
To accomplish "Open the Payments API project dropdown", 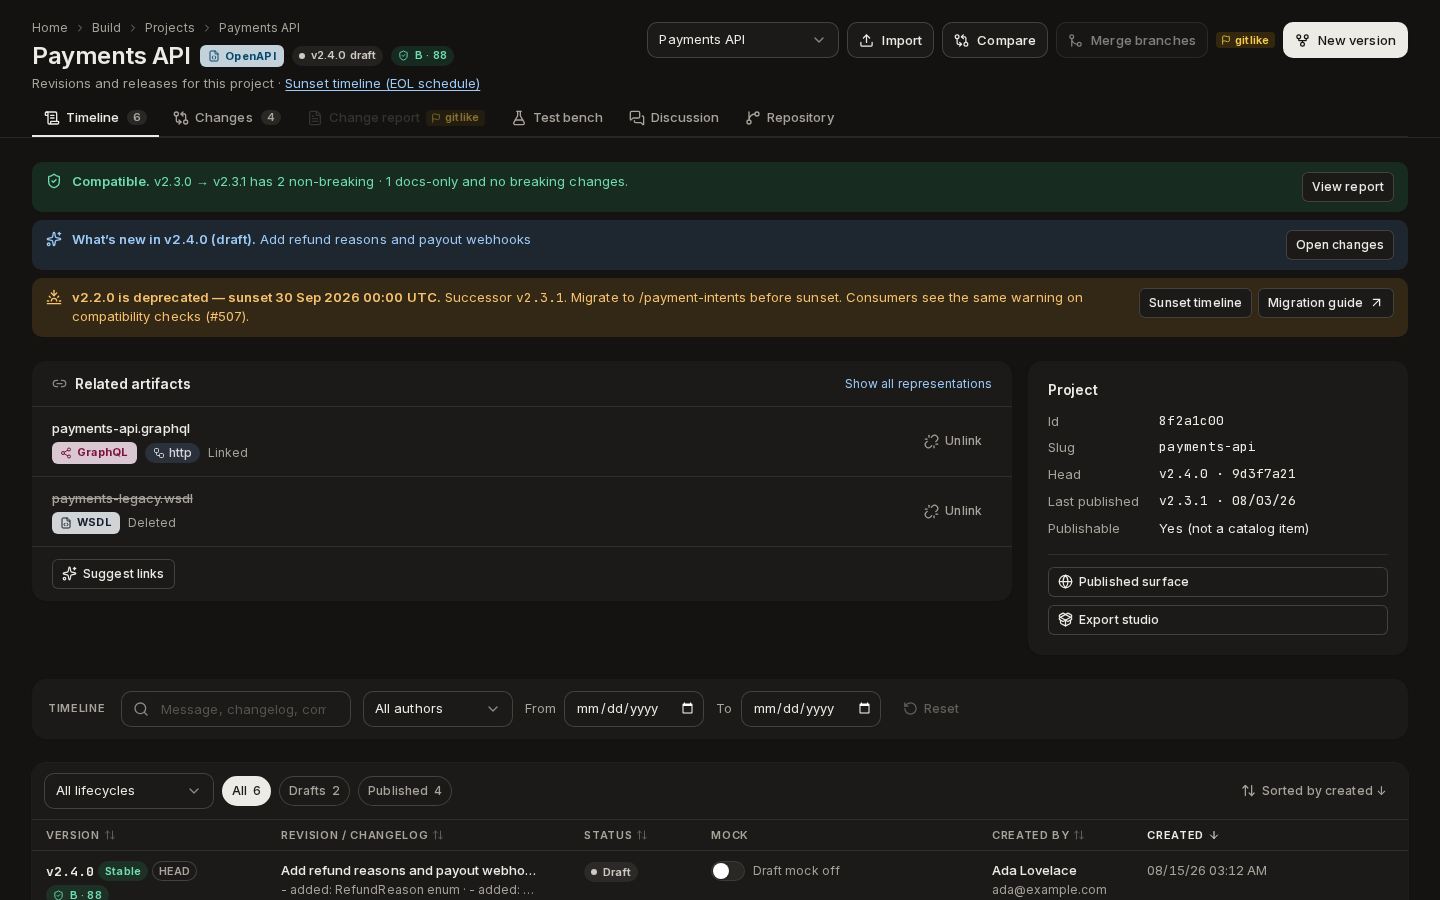I will [743, 40].
